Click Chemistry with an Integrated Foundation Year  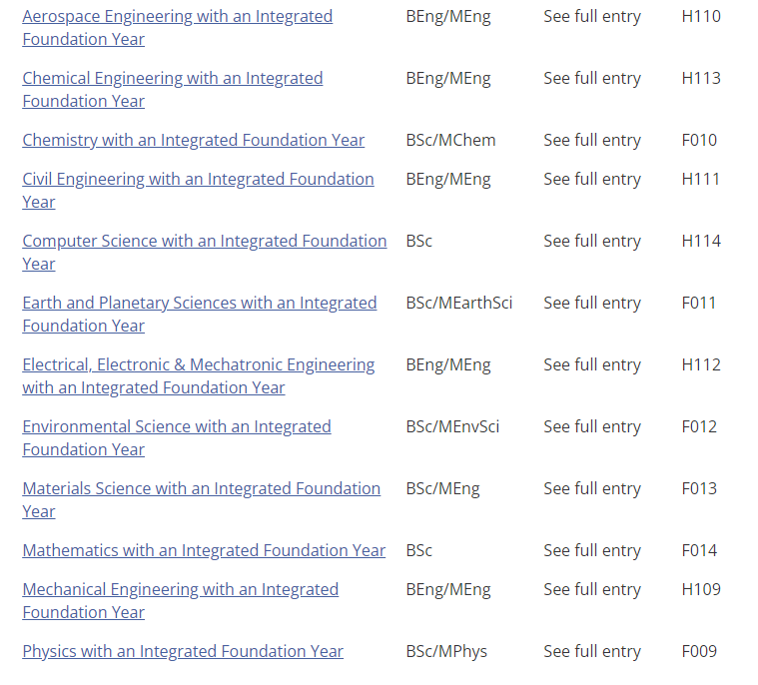coord(193,140)
